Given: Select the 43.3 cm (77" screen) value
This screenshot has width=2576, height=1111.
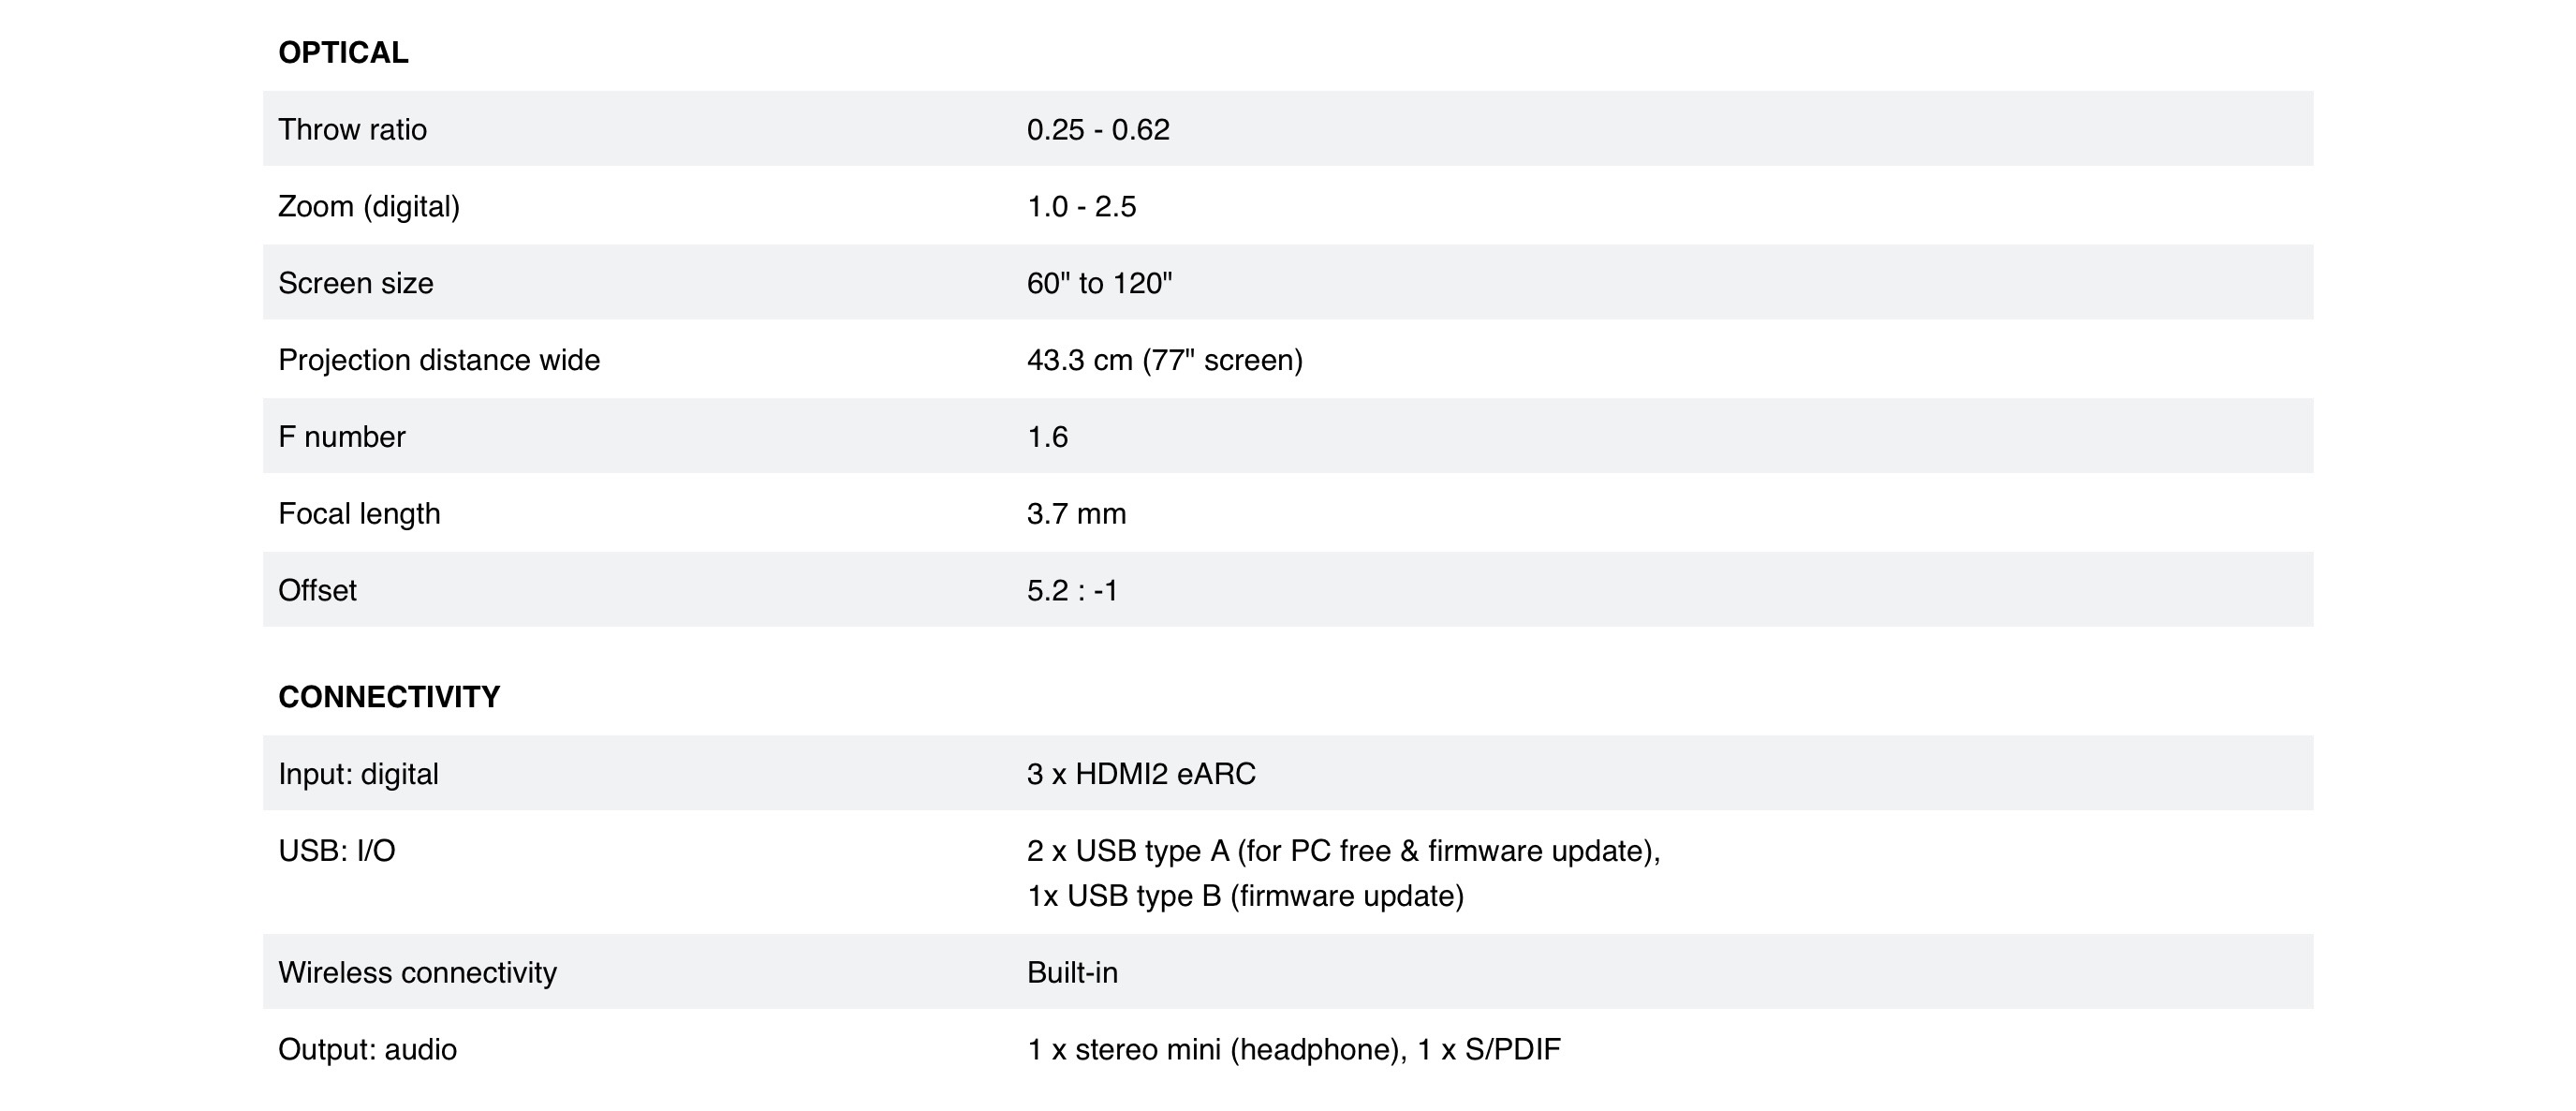Looking at the screenshot, I should (1164, 360).
